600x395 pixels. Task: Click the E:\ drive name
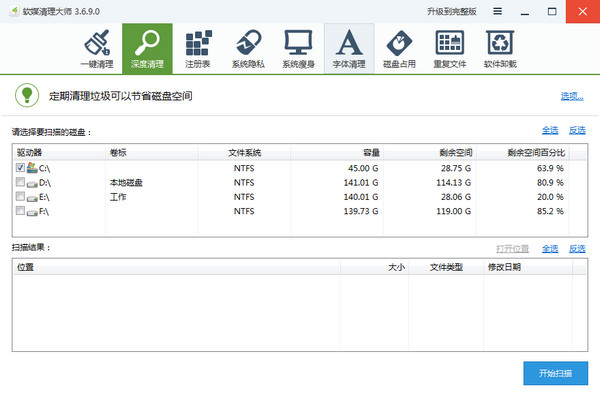pyautogui.click(x=44, y=197)
